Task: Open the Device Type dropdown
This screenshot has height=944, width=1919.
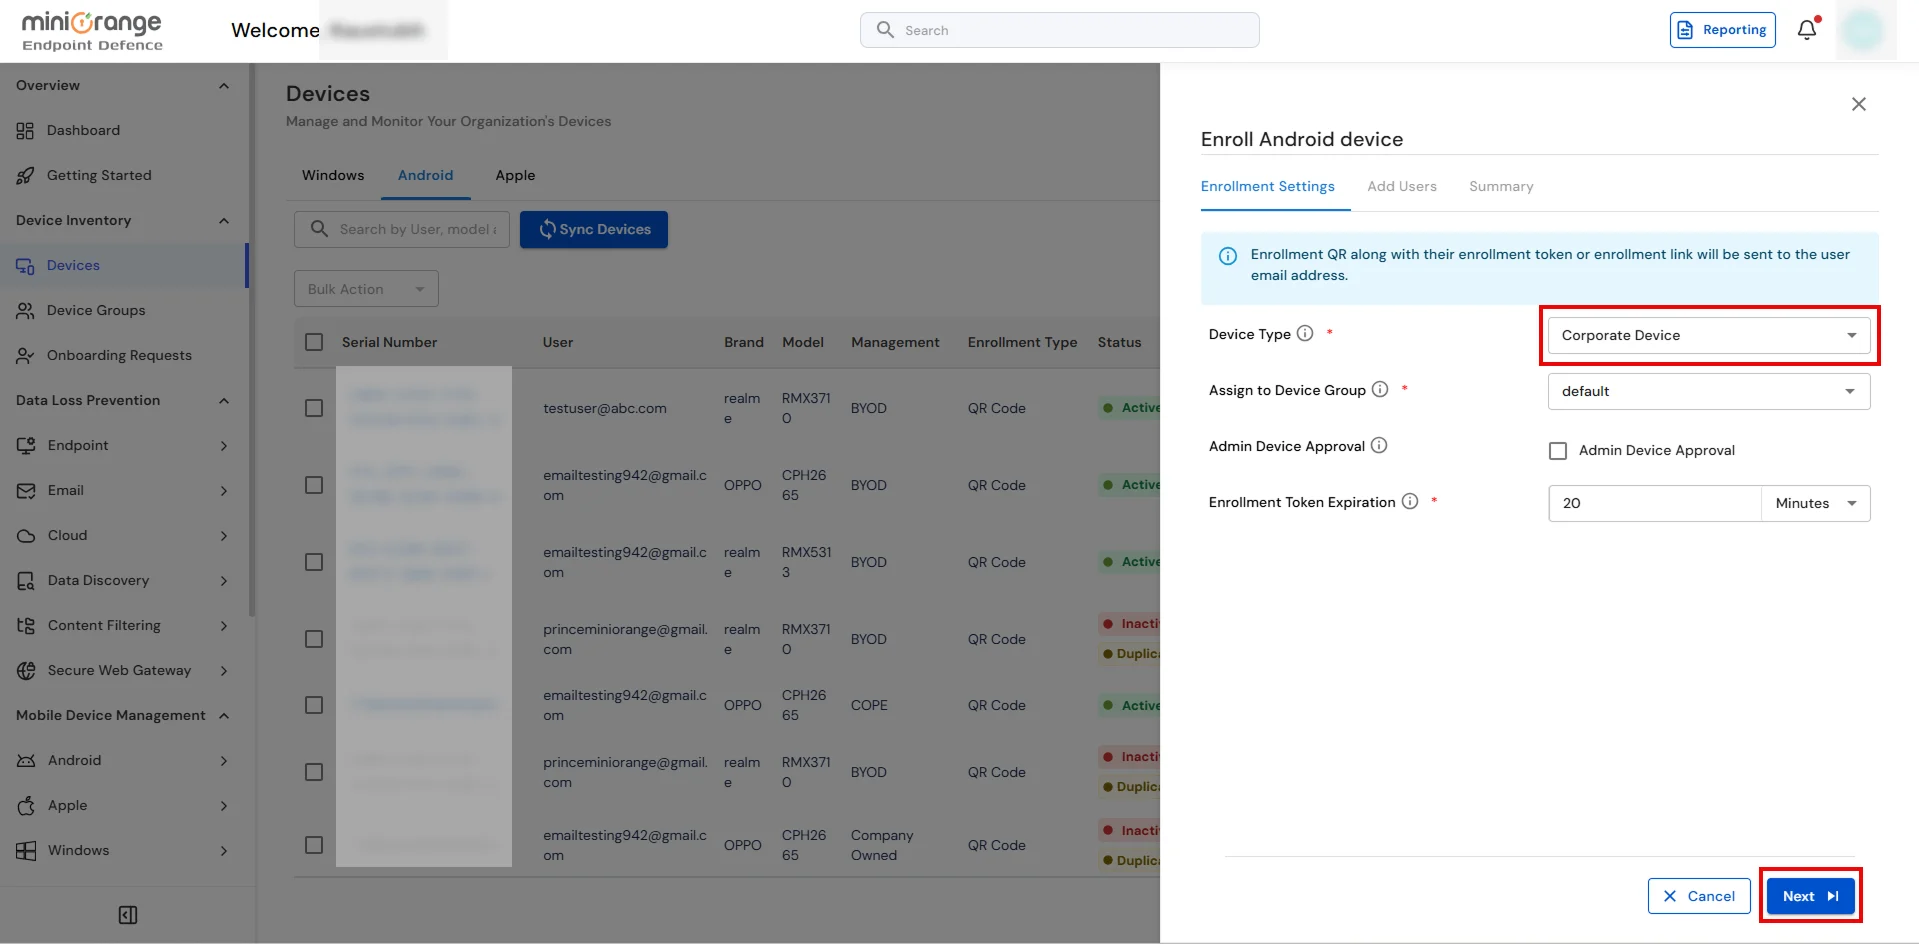Action: (x=1709, y=335)
